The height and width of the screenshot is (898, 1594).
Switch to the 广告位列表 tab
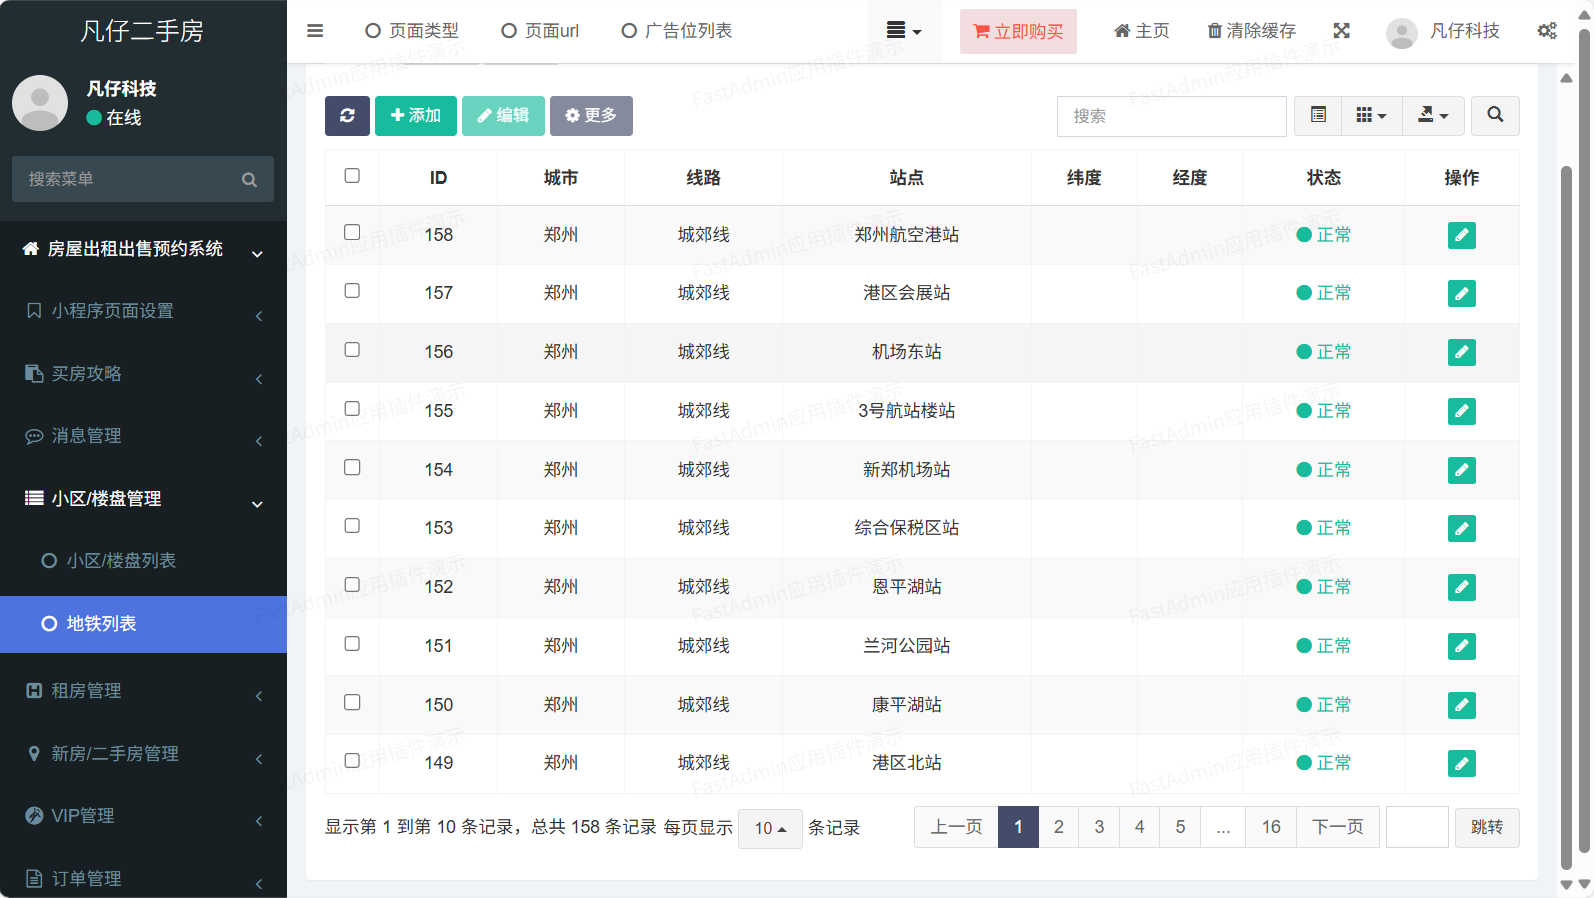[x=677, y=31]
